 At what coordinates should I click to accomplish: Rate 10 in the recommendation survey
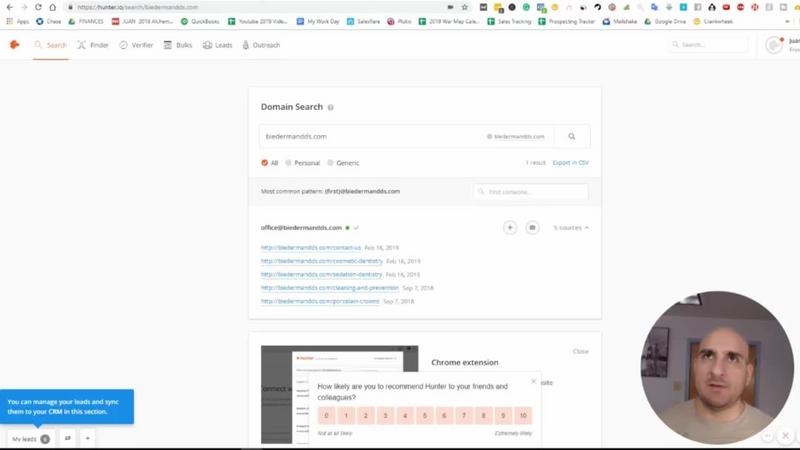coord(523,415)
